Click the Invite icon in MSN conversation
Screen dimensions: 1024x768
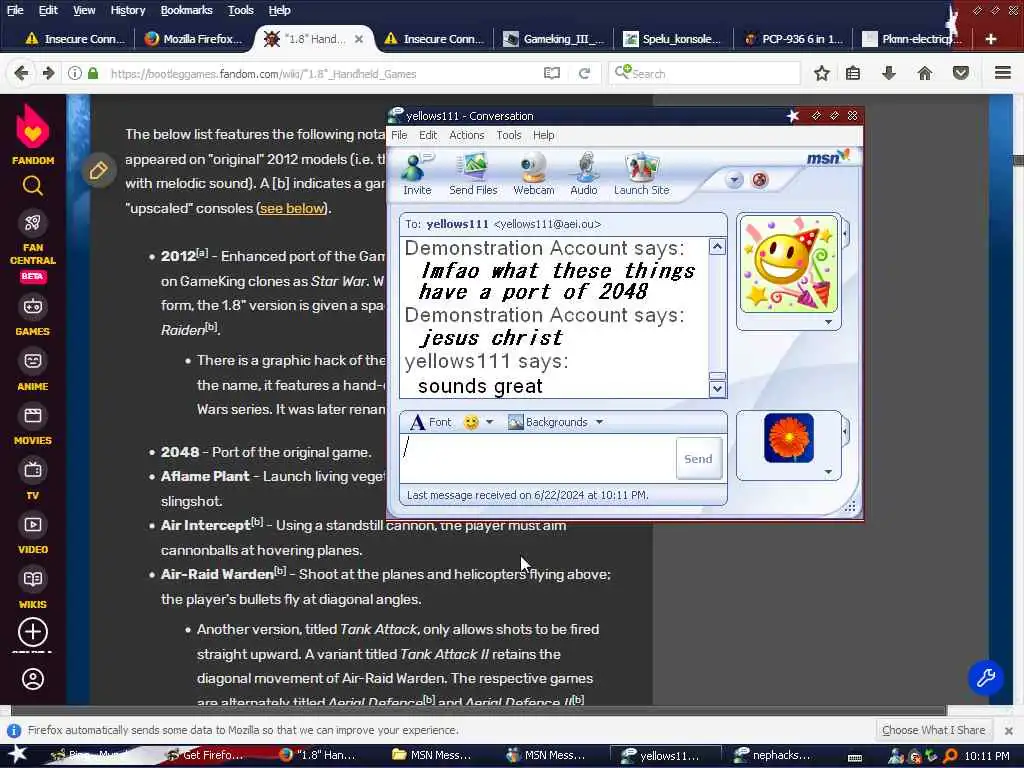point(417,174)
